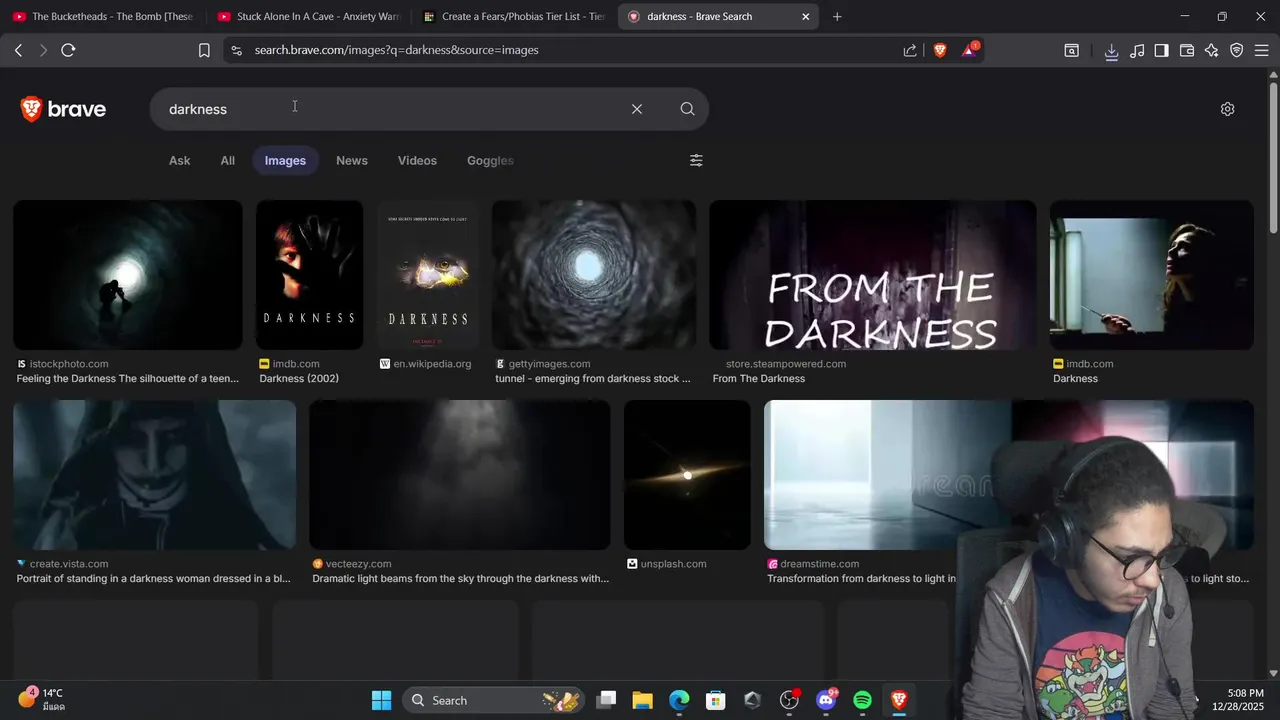Image resolution: width=1280 pixels, height=720 pixels.
Task: Bookmark this page with the bookmark icon
Action: (x=204, y=50)
